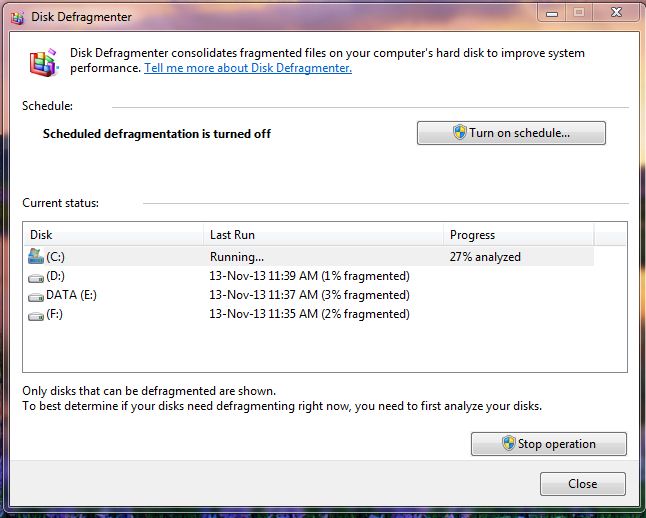The image size is (646, 518).
Task: Sort list by the Disk column header
Action: tap(113, 234)
